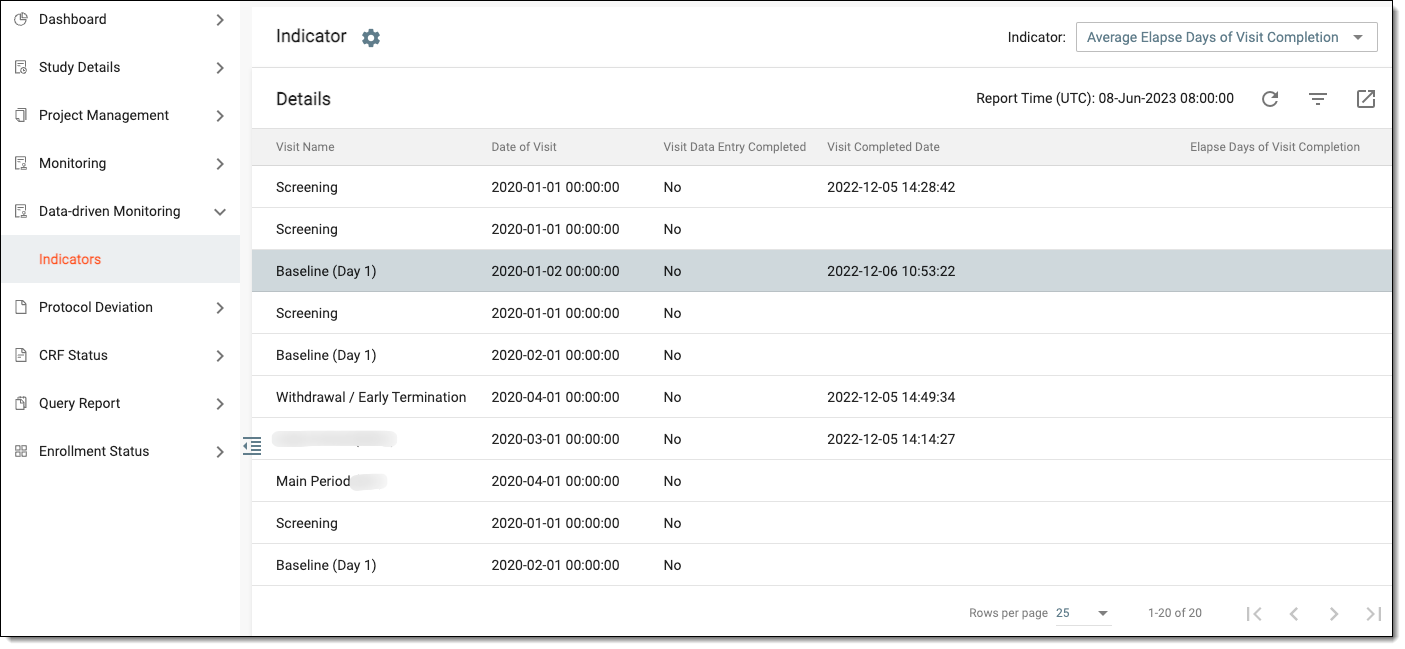Refresh the Details report
The image size is (1405, 649).
1270,99
